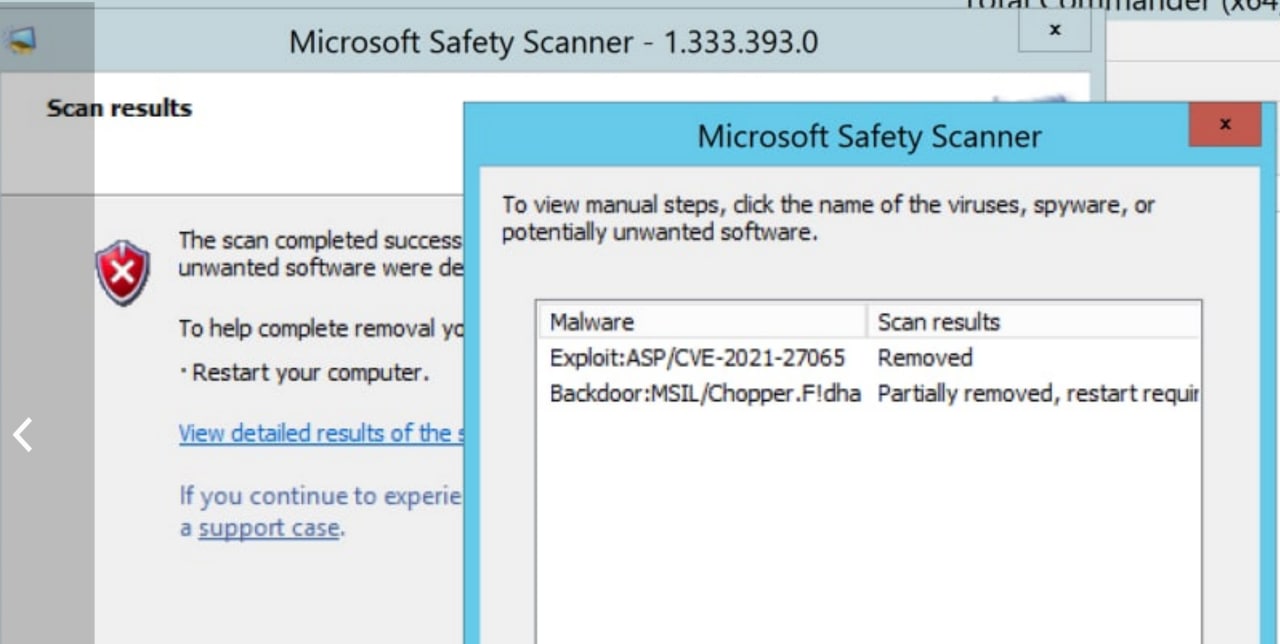Open View detailed results link
The height and width of the screenshot is (644, 1280).
(x=320, y=434)
